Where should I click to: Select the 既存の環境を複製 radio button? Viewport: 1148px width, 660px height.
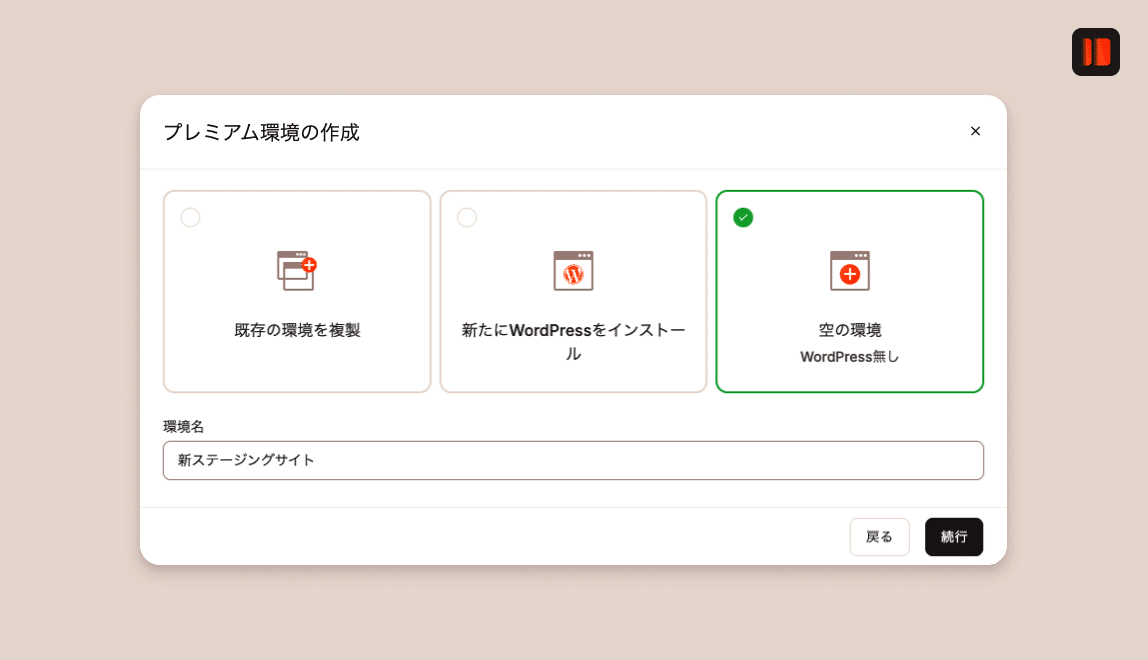[x=191, y=217]
